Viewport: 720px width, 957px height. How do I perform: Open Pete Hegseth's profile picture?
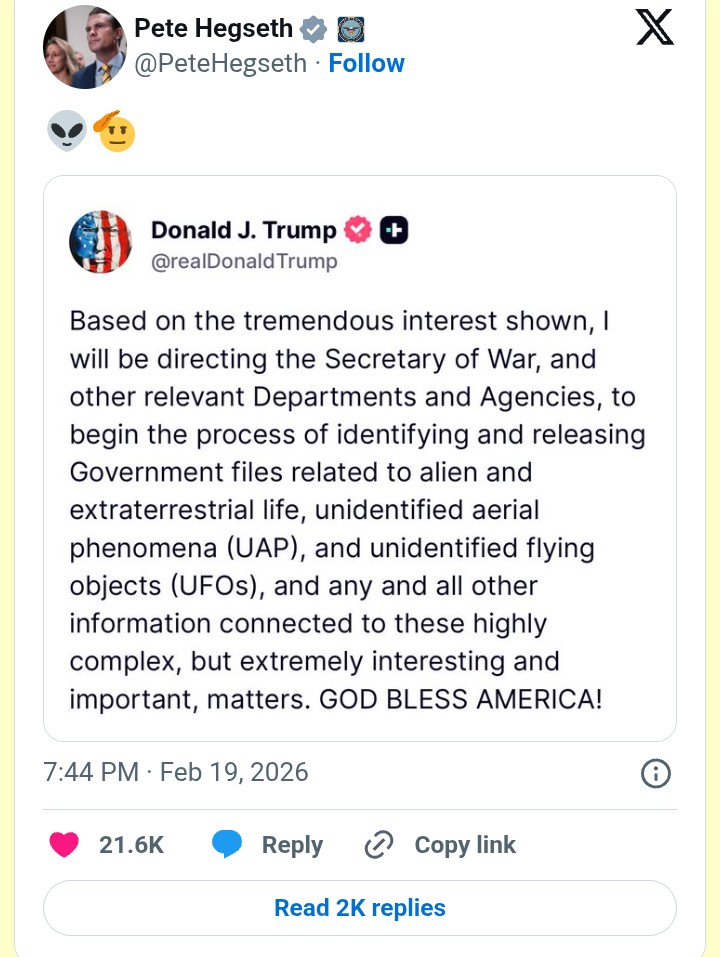[x=85, y=47]
